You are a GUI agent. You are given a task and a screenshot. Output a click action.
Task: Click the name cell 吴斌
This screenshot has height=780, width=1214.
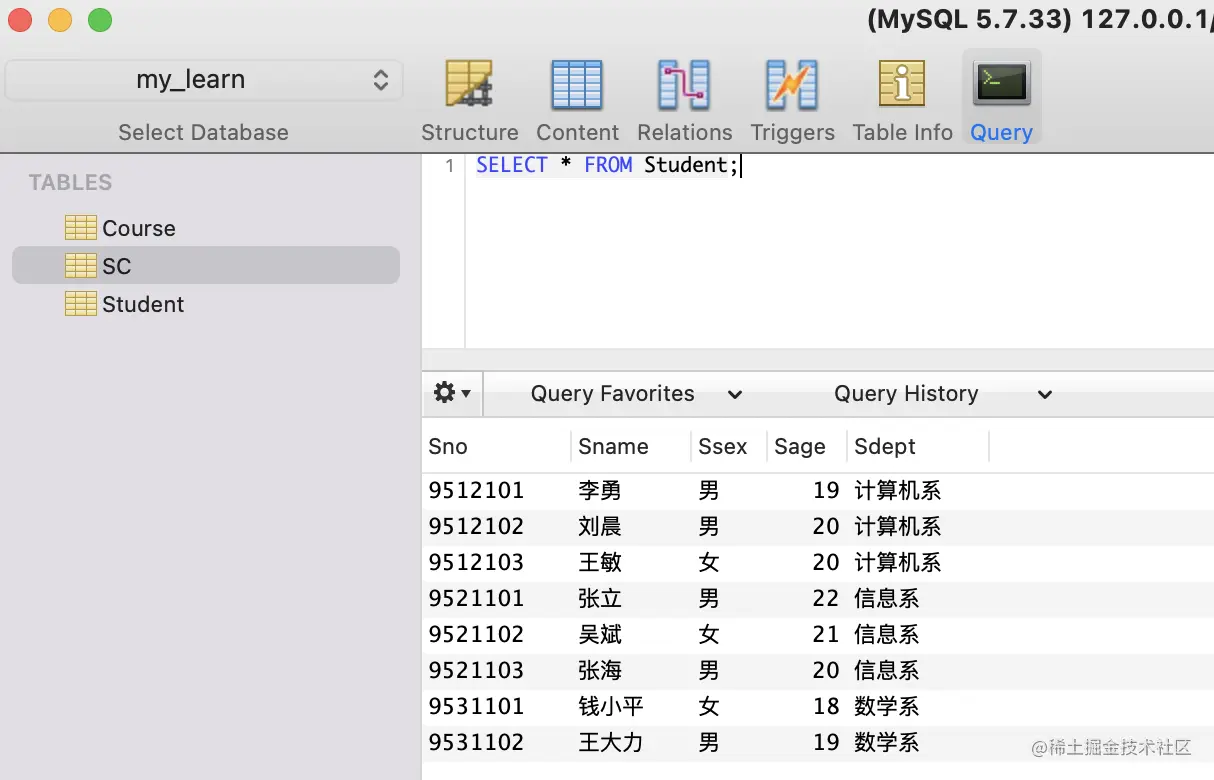coord(600,635)
